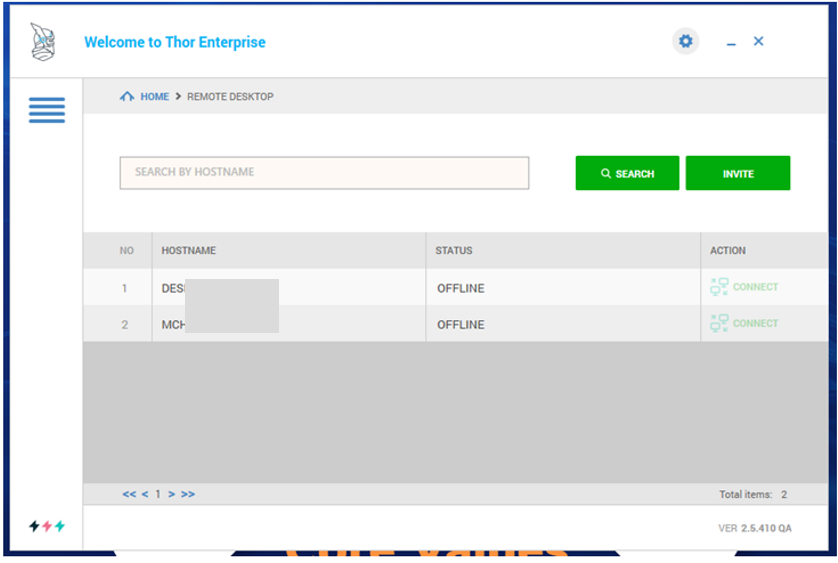Select hostname cell starting with DES
Viewport: 838px width, 563px height.
(x=289, y=288)
